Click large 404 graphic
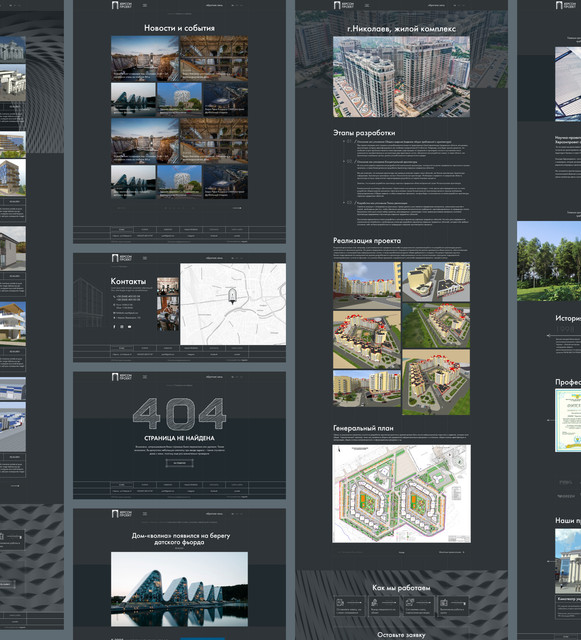581x640 pixels. tap(179, 413)
